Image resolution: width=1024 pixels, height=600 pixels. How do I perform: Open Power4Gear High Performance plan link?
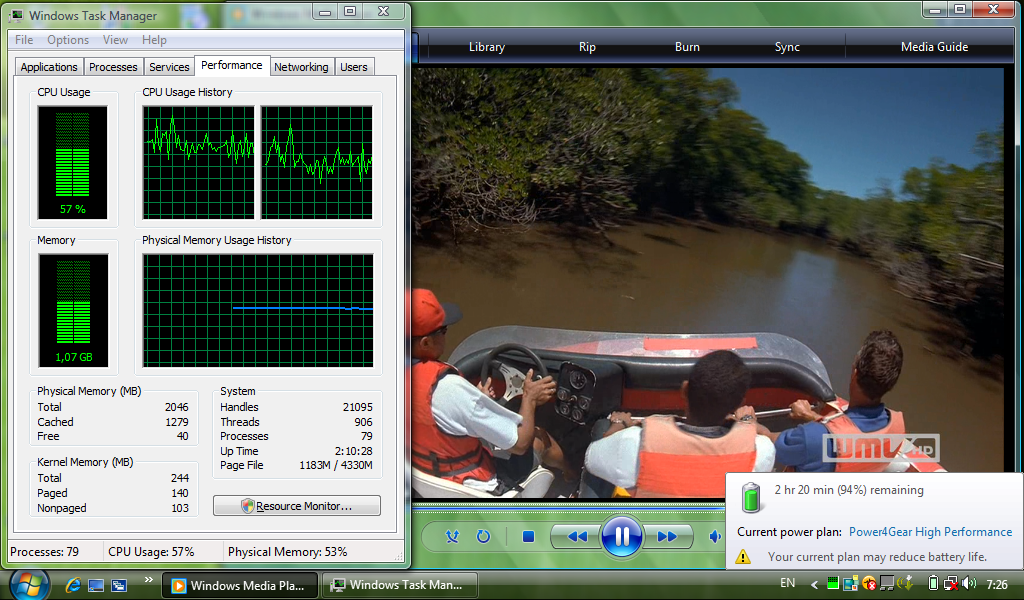(930, 532)
